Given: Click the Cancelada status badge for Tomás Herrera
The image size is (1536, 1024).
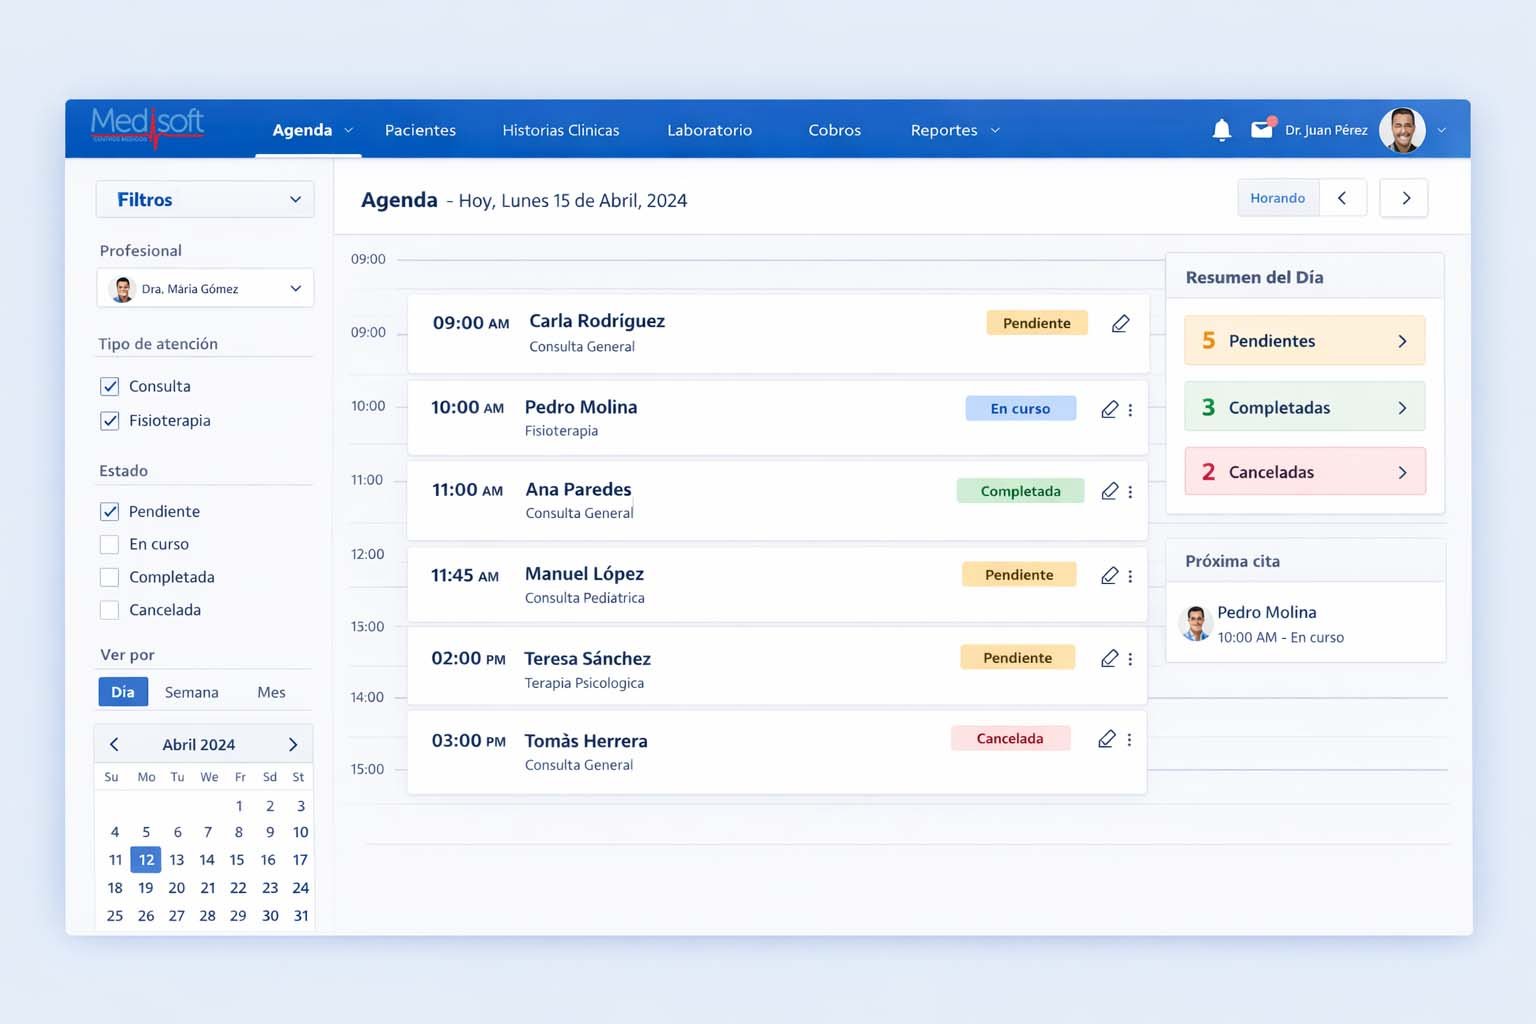Looking at the screenshot, I should coord(1010,739).
